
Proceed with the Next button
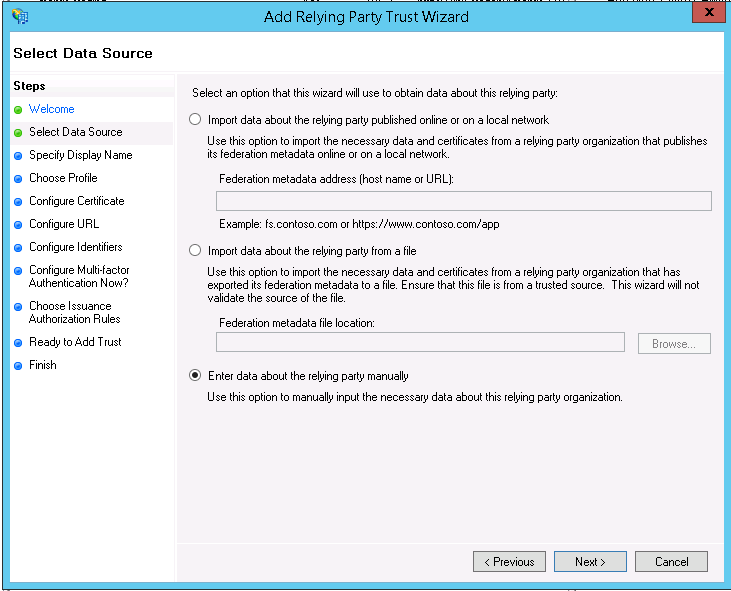coord(590,562)
